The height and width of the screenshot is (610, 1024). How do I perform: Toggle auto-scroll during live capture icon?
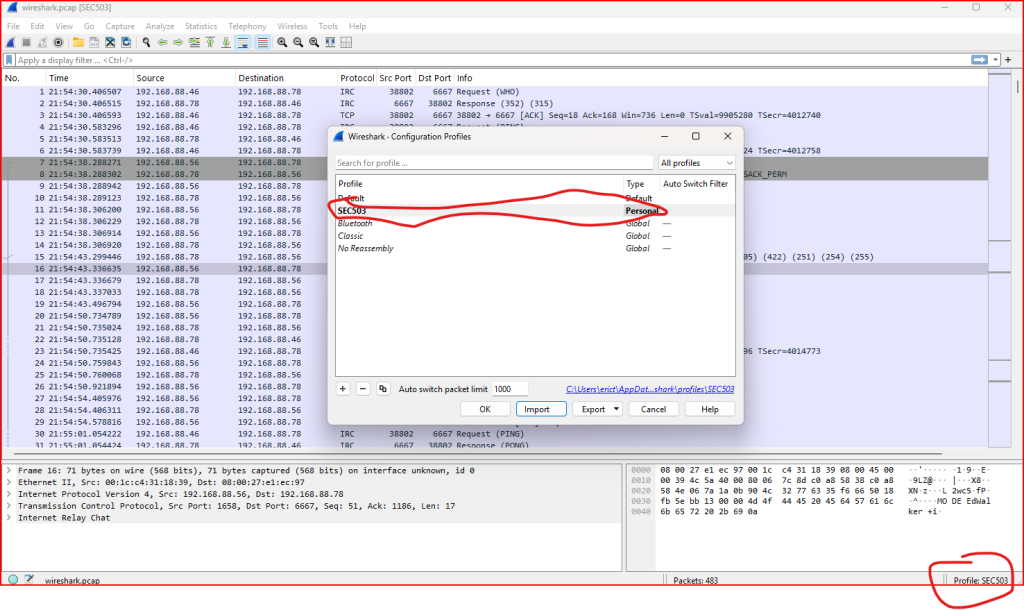(243, 42)
